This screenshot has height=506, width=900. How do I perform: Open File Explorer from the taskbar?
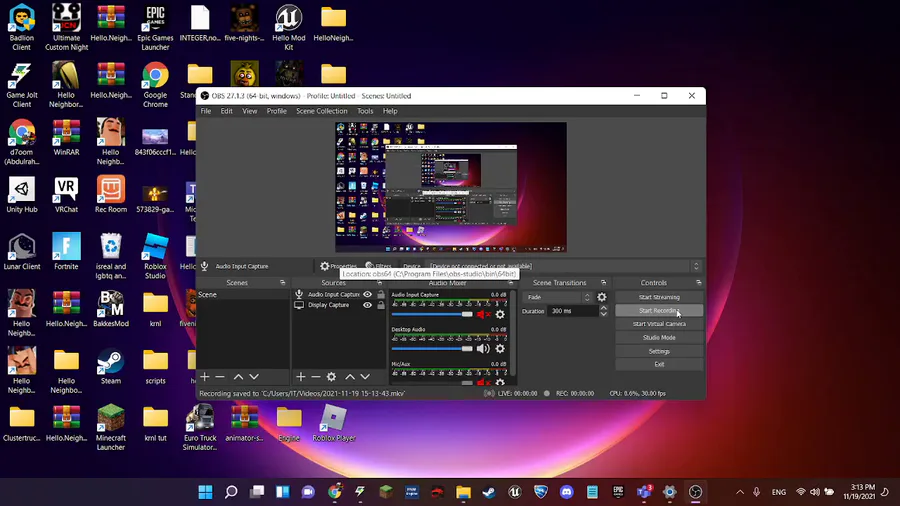pos(463,492)
